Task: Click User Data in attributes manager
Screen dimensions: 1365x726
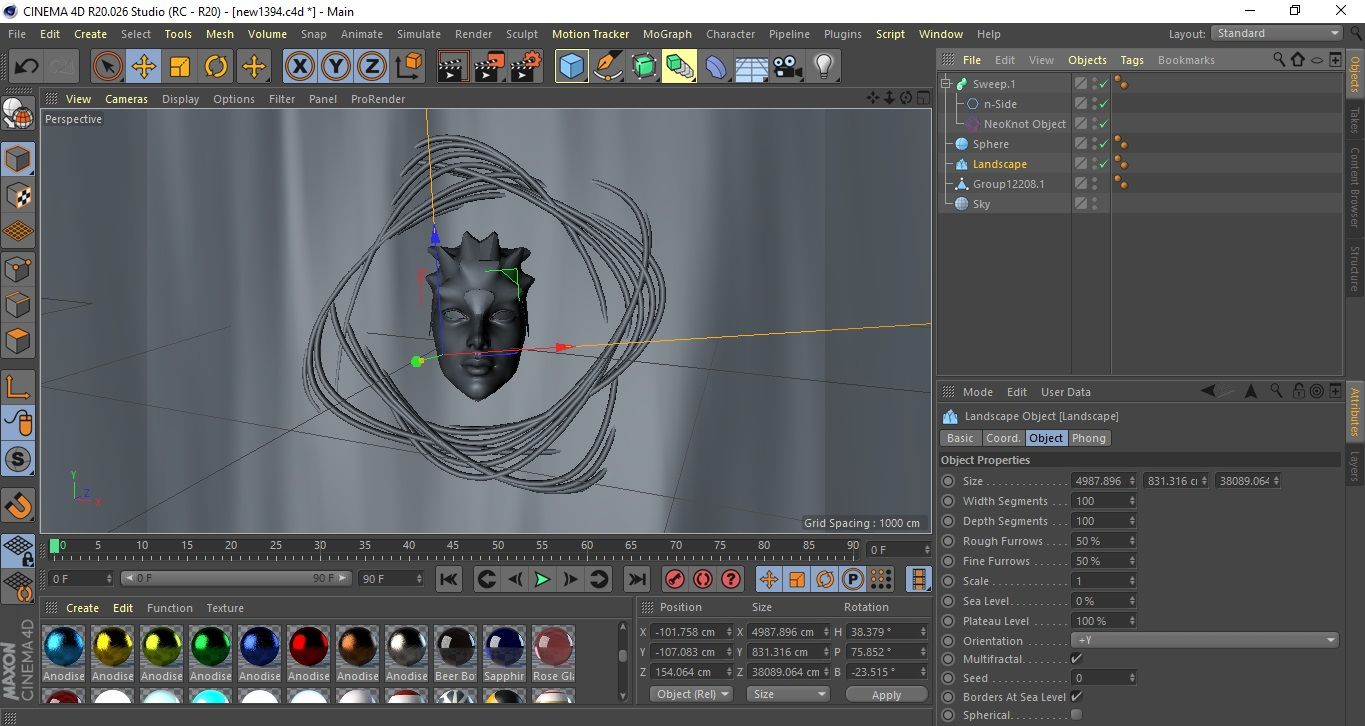Action: click(1065, 392)
